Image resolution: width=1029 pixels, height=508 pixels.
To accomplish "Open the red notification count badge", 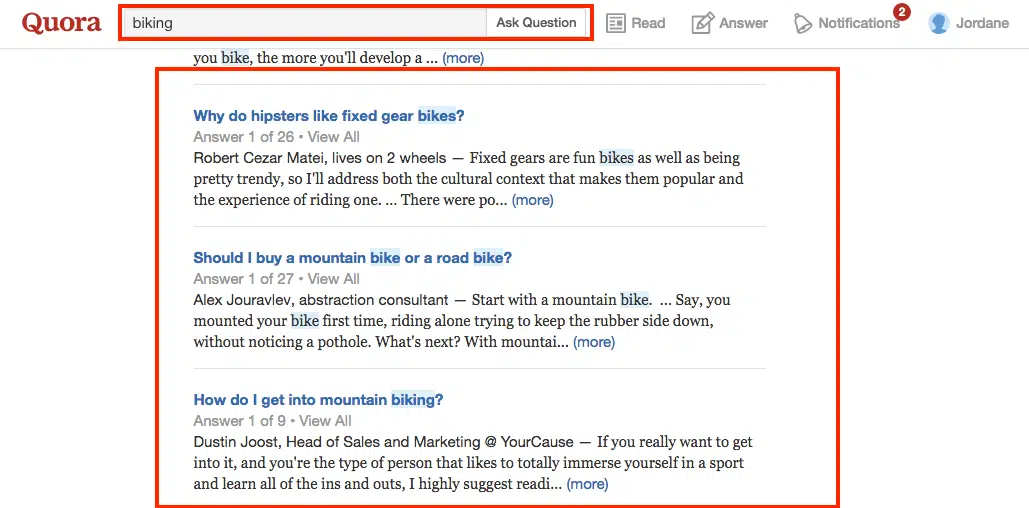I will click(x=901, y=12).
